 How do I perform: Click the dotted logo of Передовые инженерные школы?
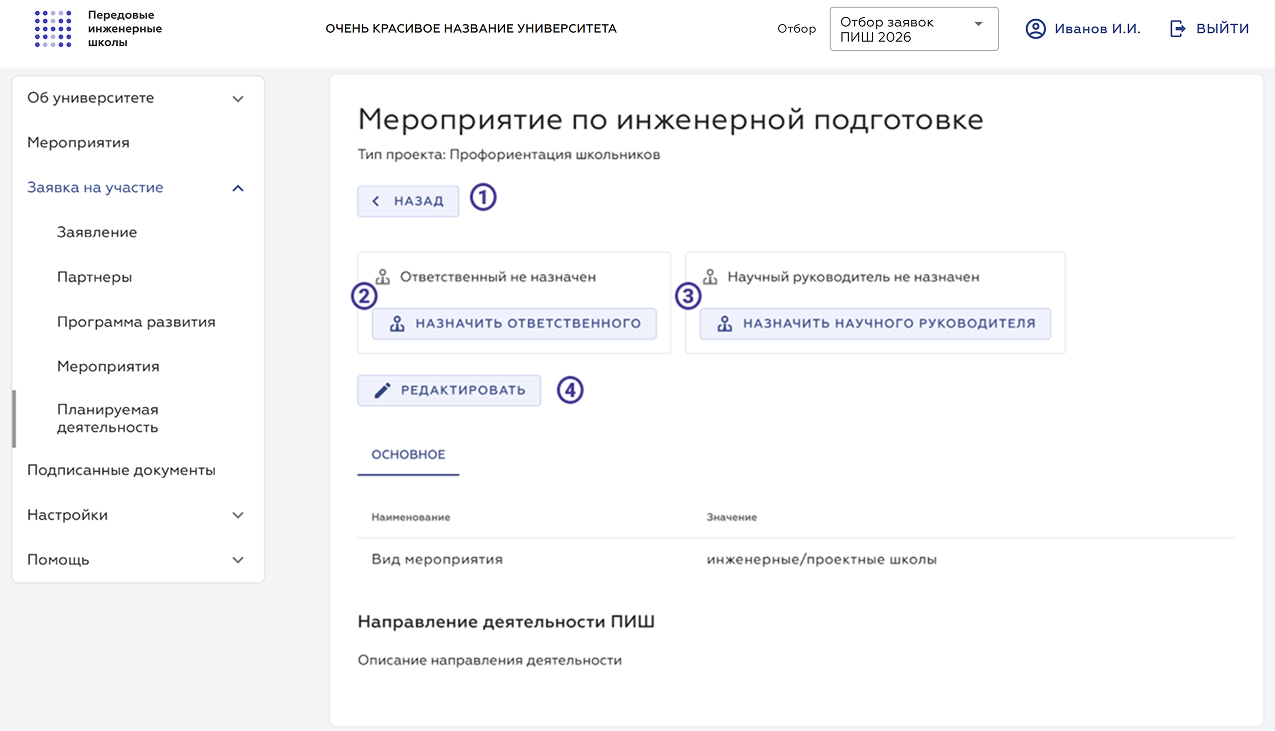tap(53, 29)
